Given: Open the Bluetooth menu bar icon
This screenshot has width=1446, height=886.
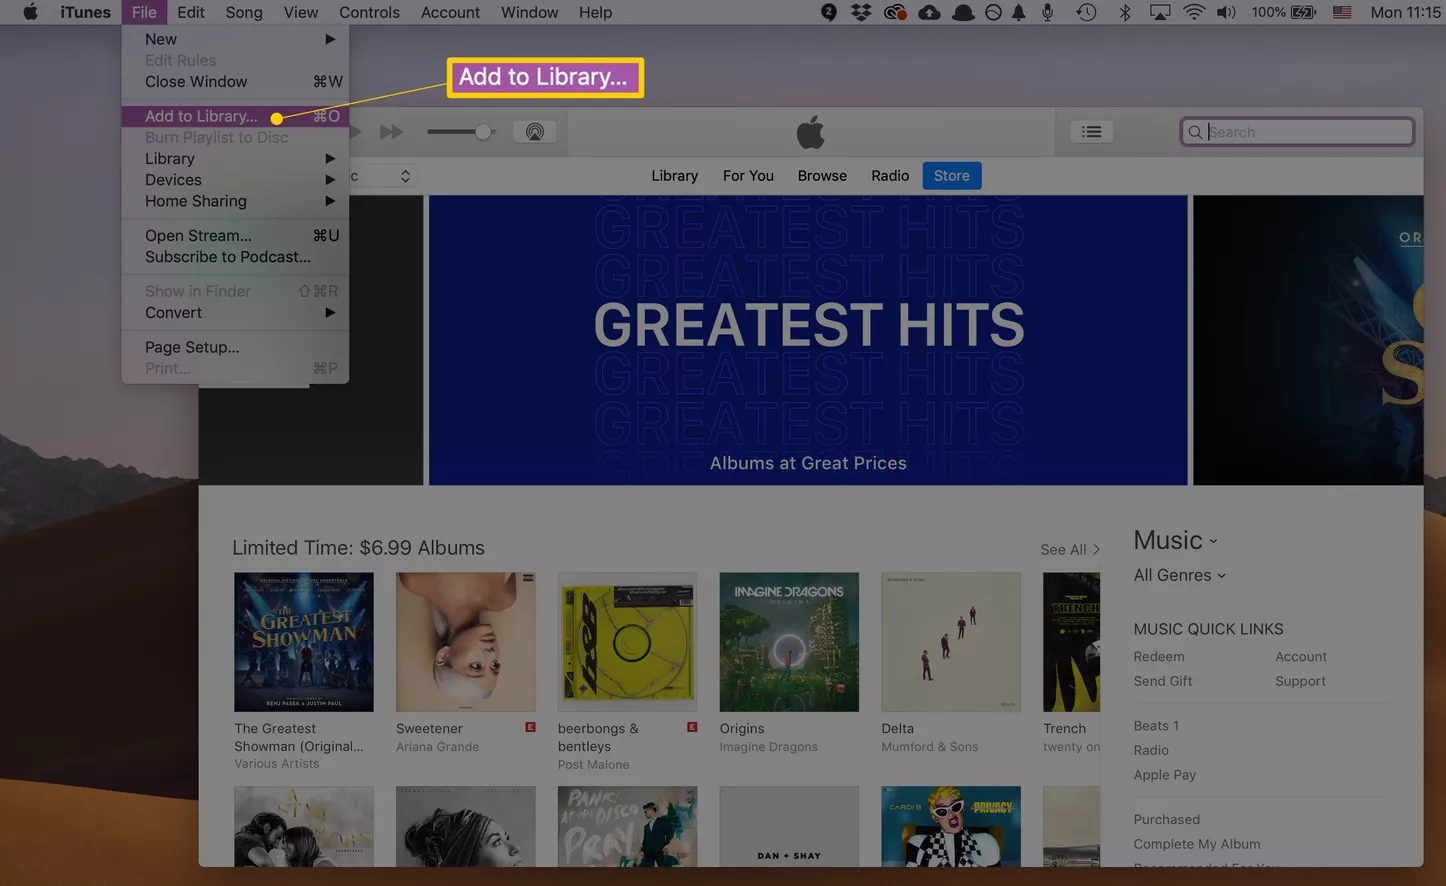Looking at the screenshot, I should 1124,12.
